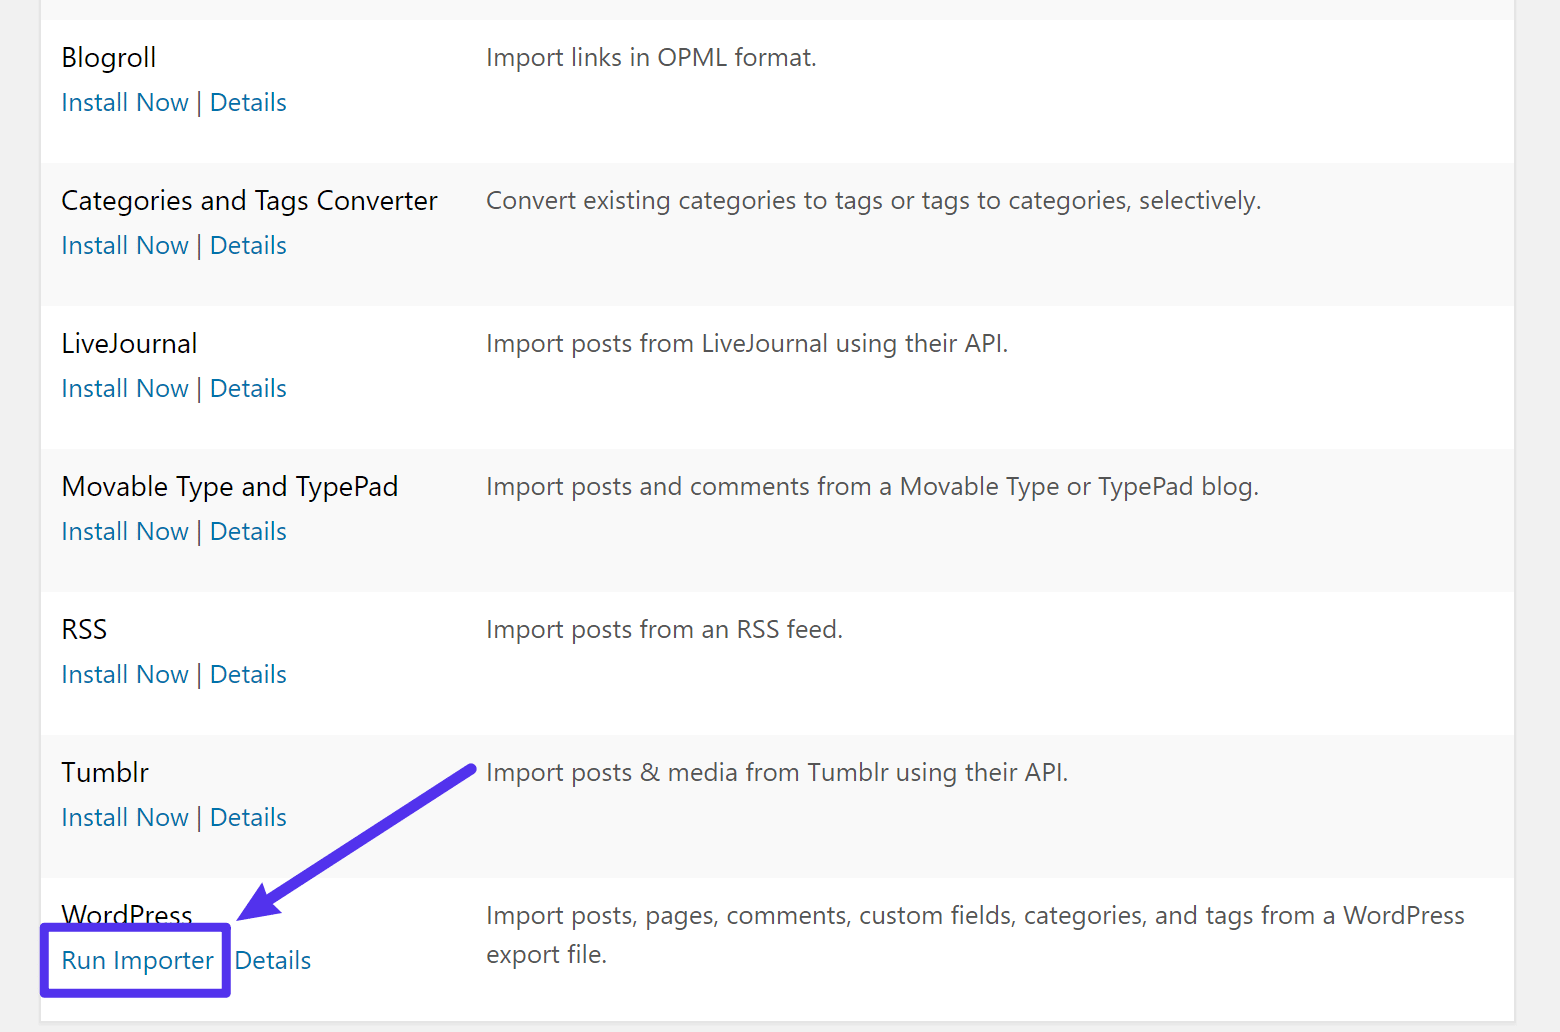Click the LiveJournal importer heading

click(129, 343)
